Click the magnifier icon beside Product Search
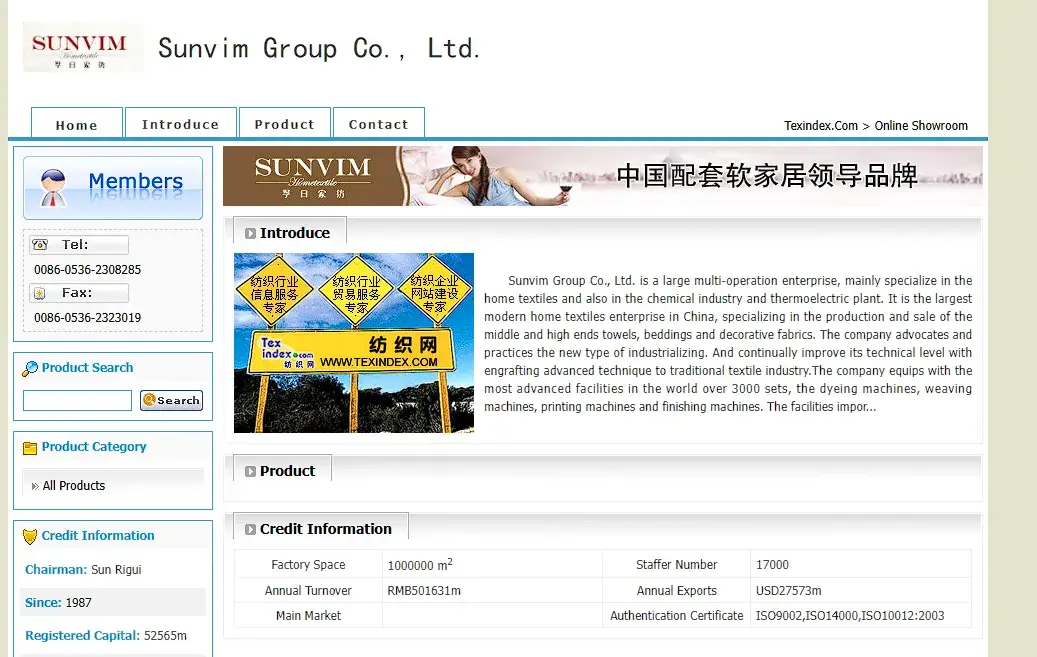 [30, 369]
